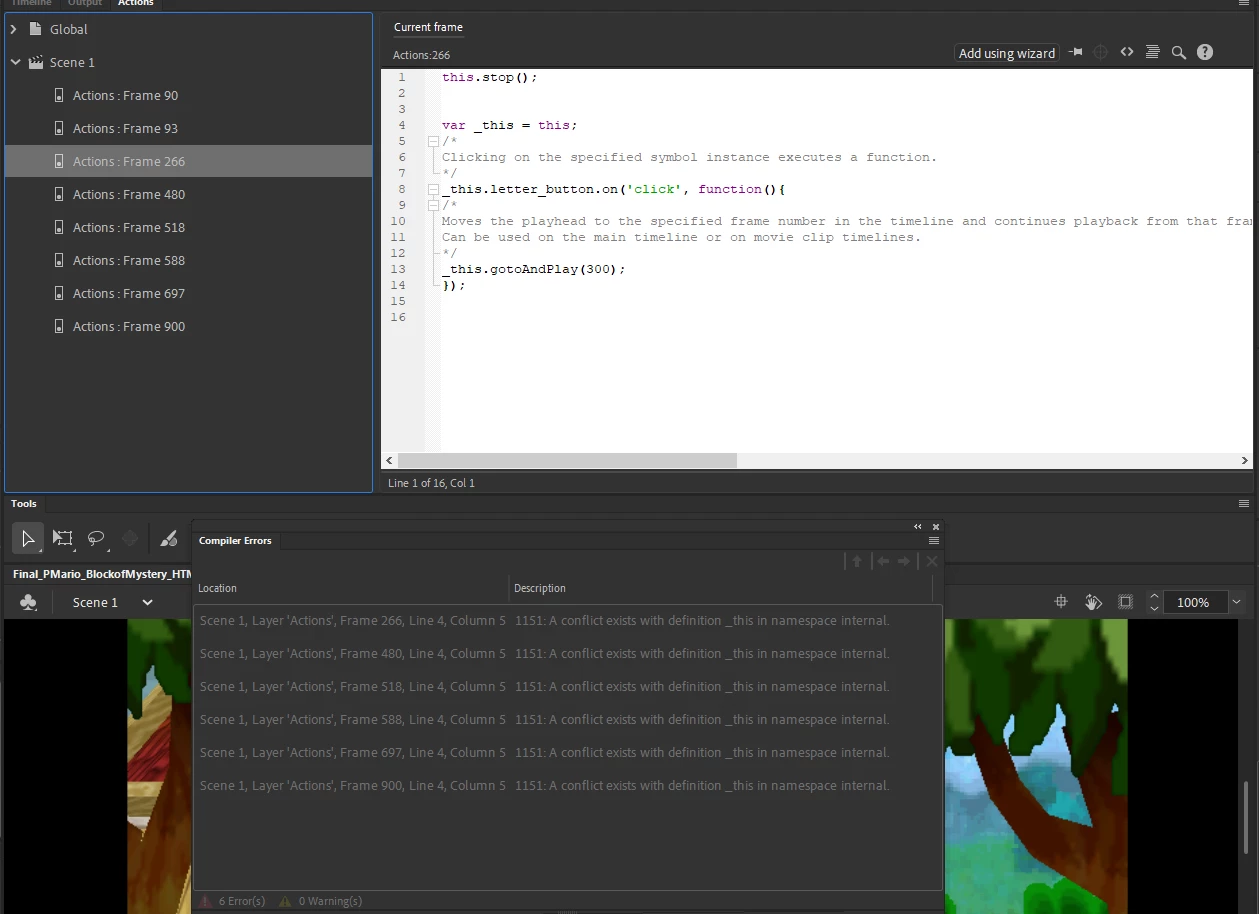Click the Insert Instance Path target icon
The image size is (1259, 914).
[1100, 52]
